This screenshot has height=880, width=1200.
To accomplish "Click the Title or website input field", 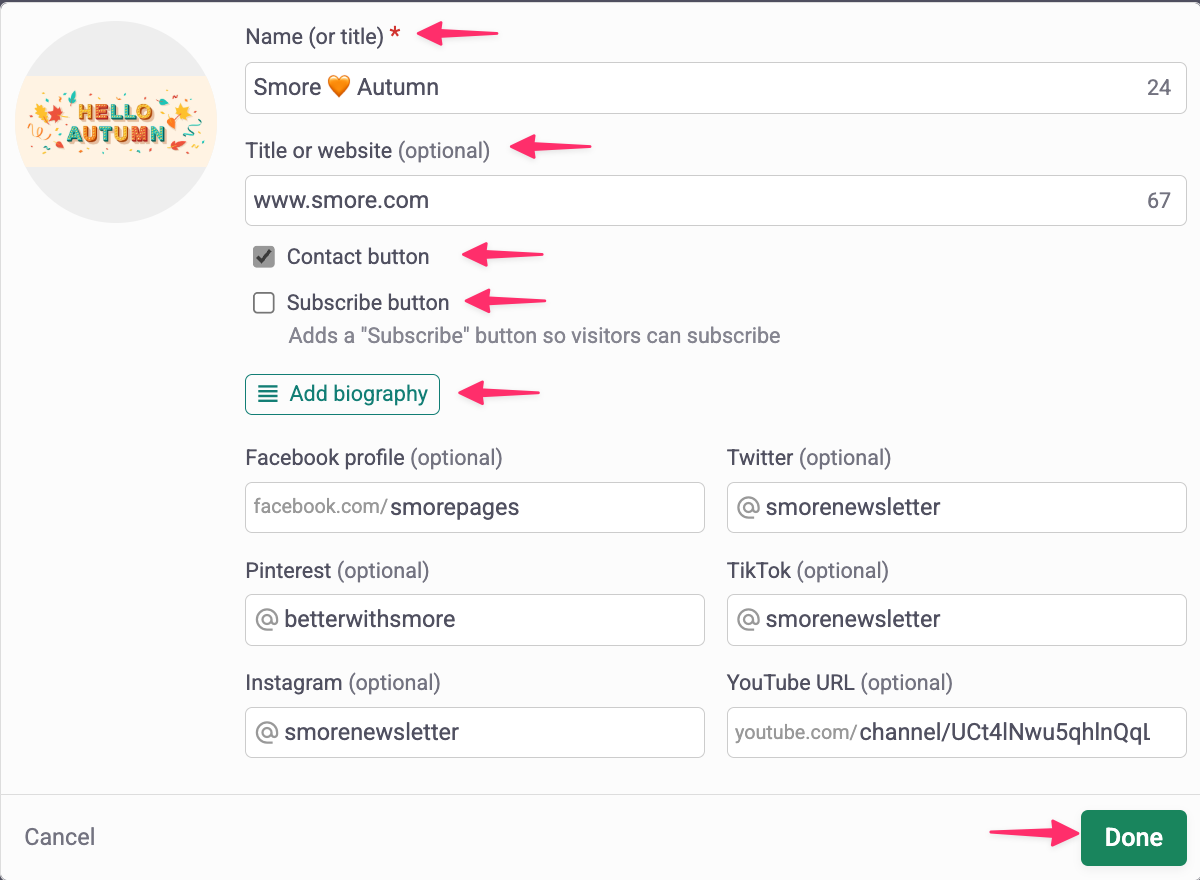I will click(x=690, y=201).
